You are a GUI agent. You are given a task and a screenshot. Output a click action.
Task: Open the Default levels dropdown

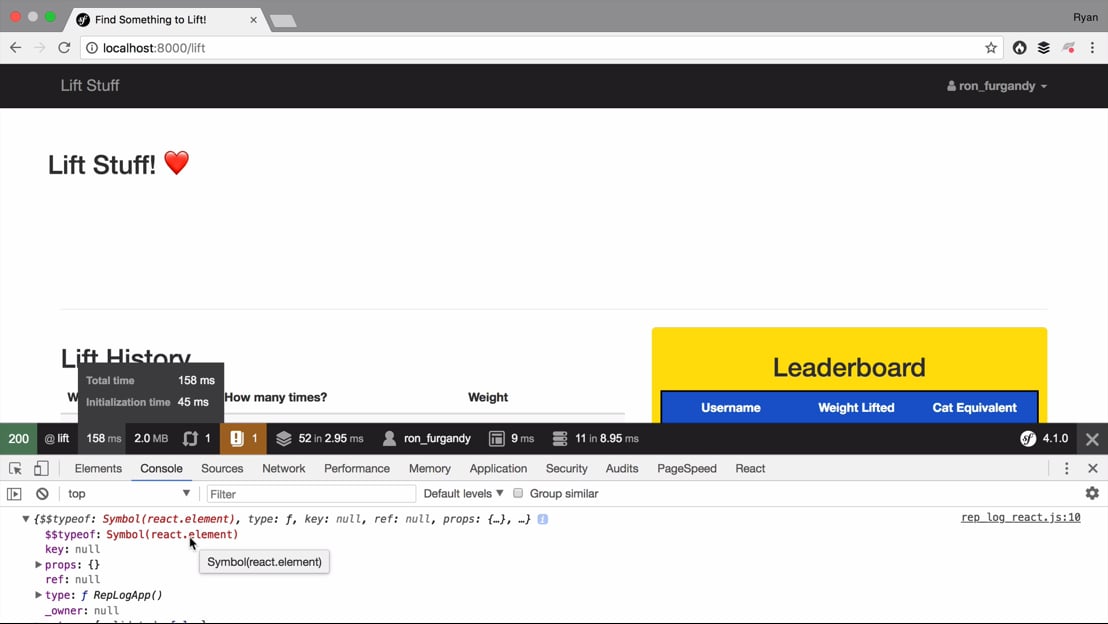463,493
